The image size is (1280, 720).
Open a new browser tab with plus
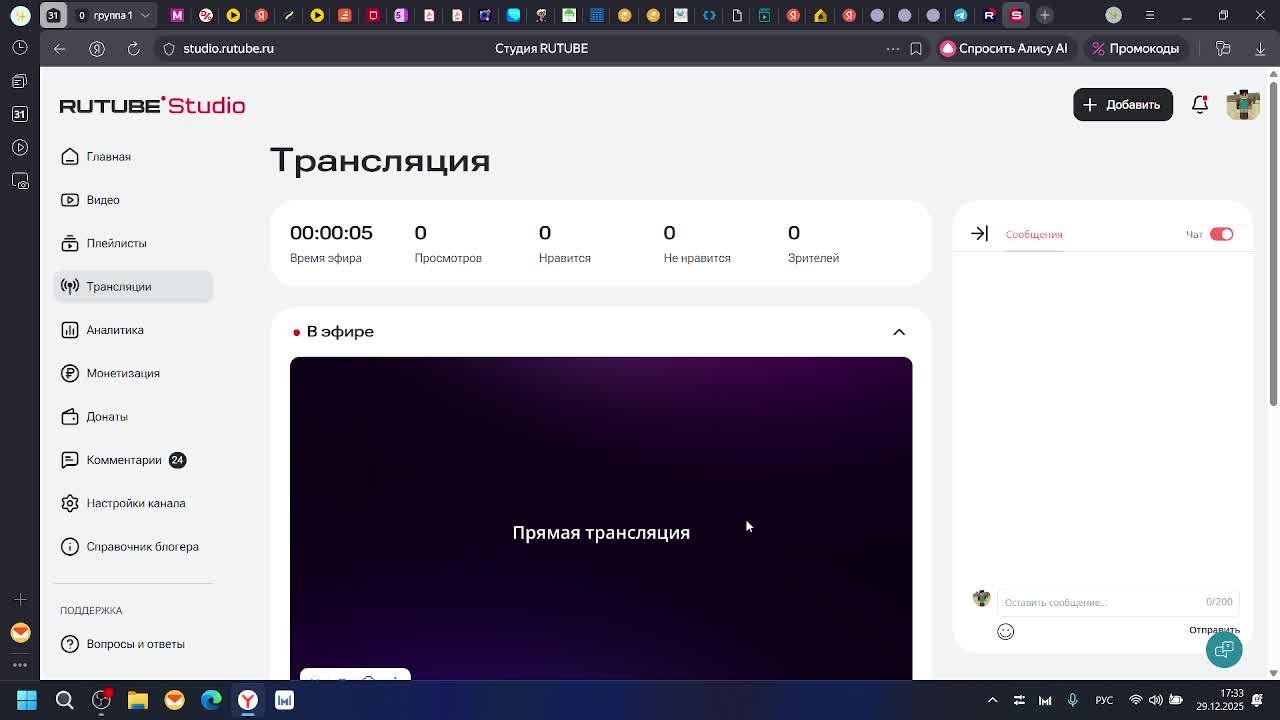point(1044,15)
